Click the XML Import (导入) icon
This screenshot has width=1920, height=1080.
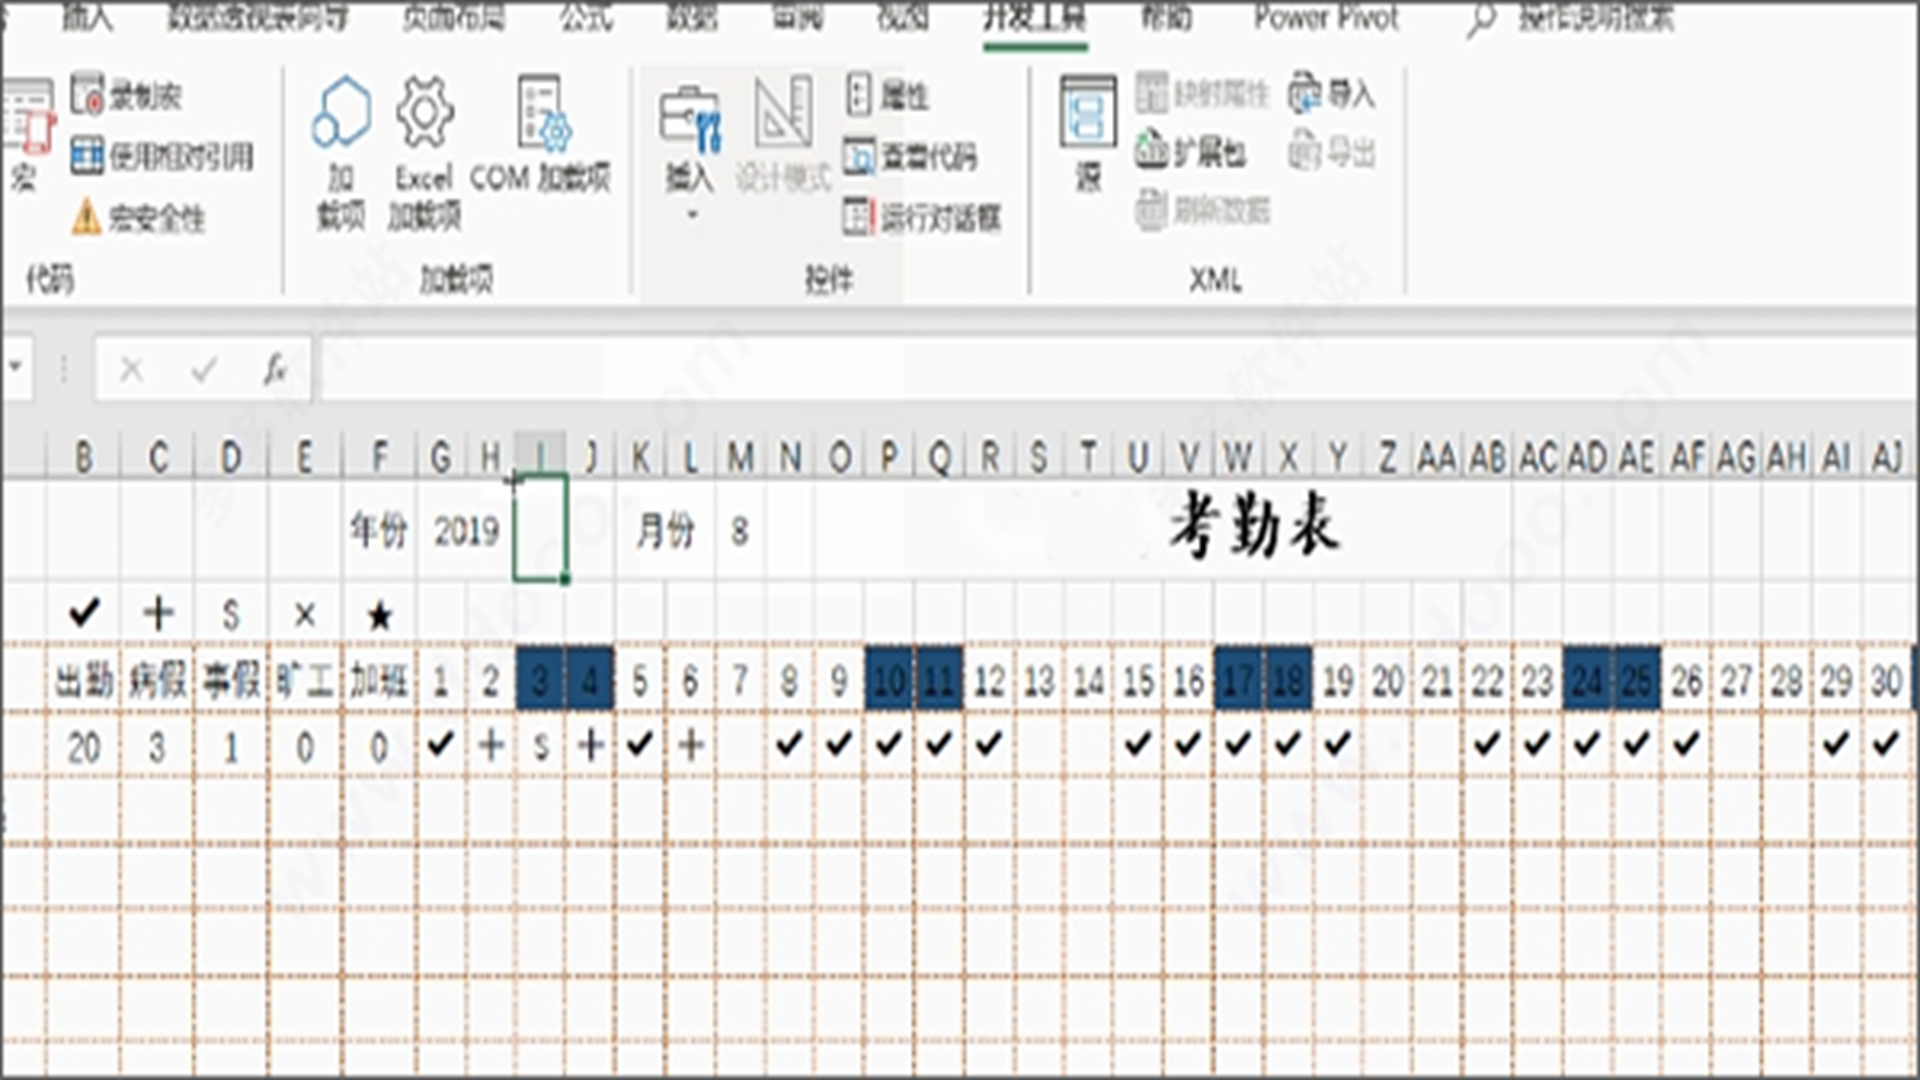1305,94
